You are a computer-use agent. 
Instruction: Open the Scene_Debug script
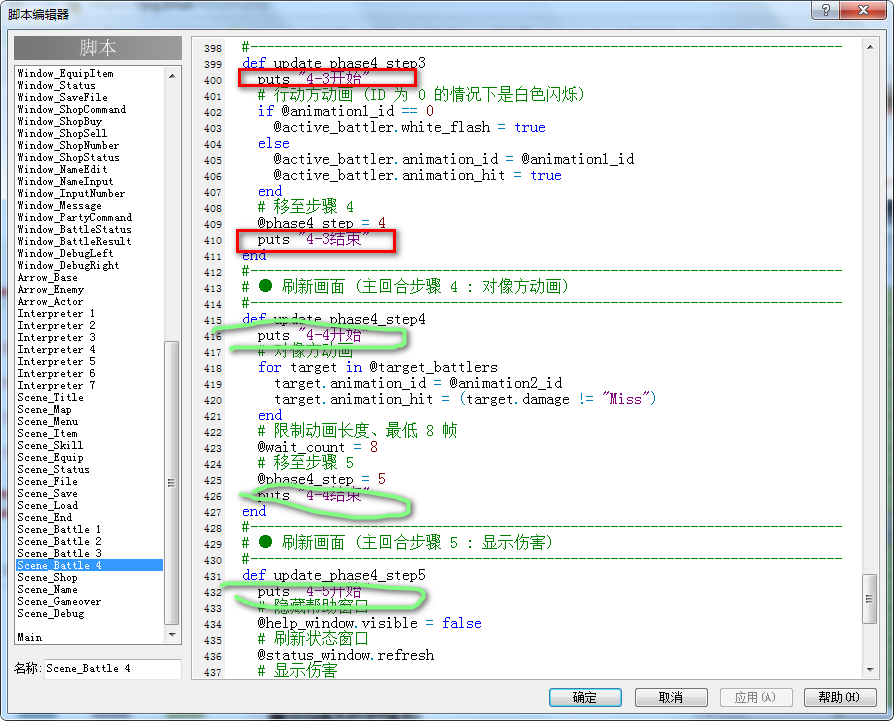pos(51,613)
